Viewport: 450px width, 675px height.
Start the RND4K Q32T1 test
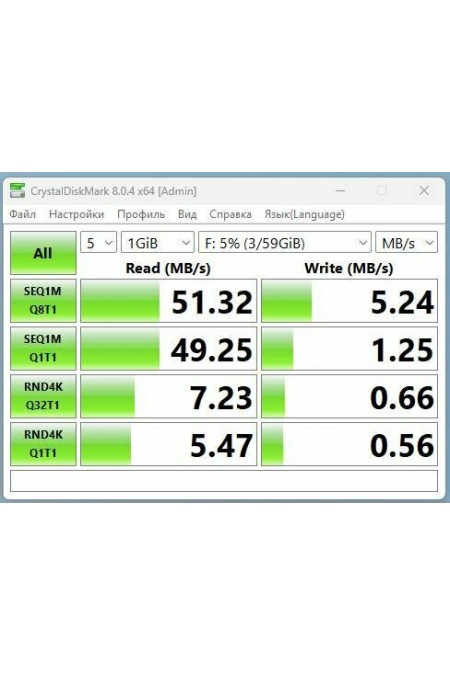pyautogui.click(x=43, y=396)
